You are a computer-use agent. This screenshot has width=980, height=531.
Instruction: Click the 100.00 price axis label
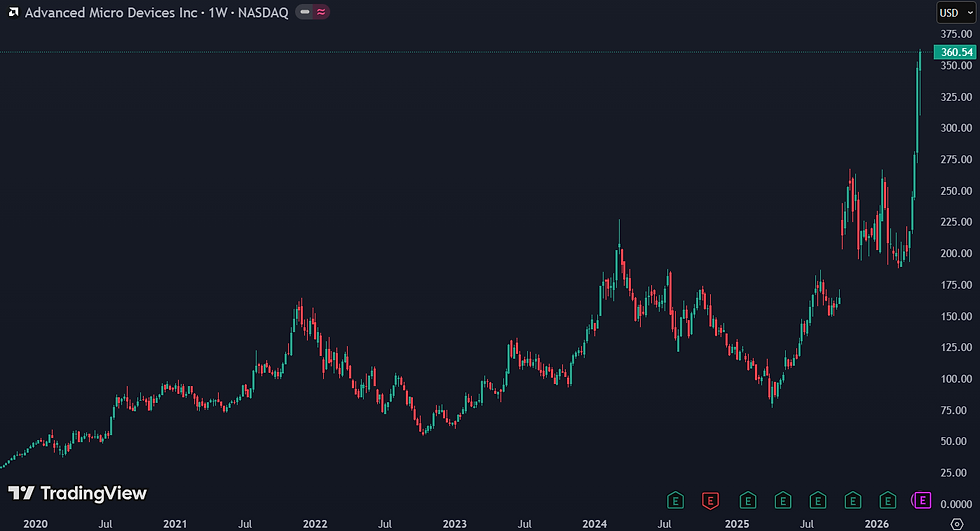click(x=956, y=379)
